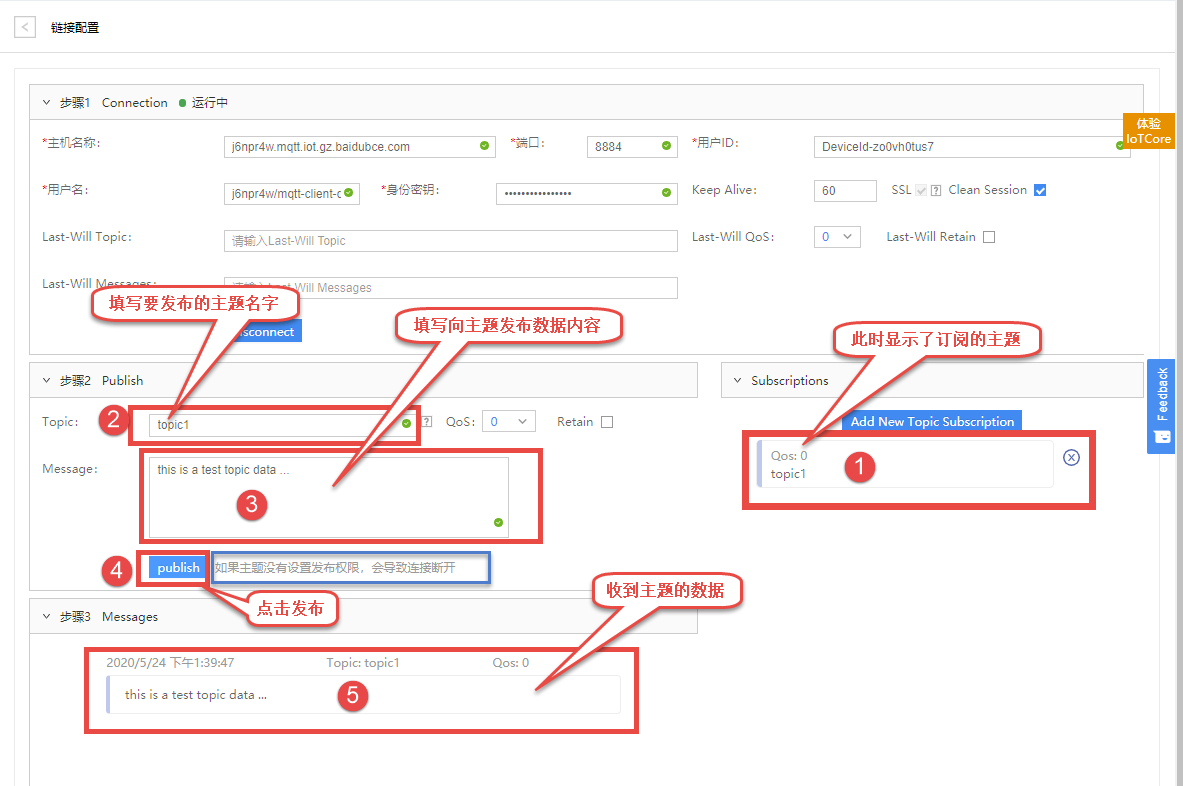Edit the Message text area
This screenshot has height=786, width=1183.
[x=329, y=497]
